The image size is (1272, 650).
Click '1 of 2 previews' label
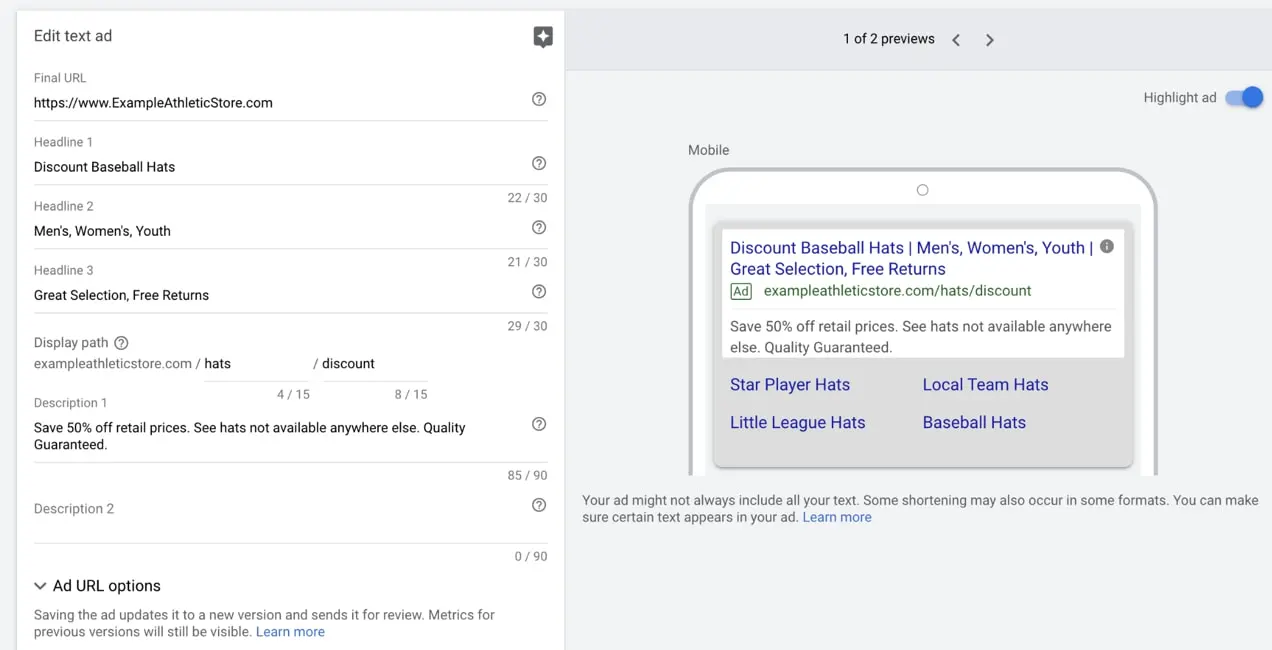coord(888,39)
